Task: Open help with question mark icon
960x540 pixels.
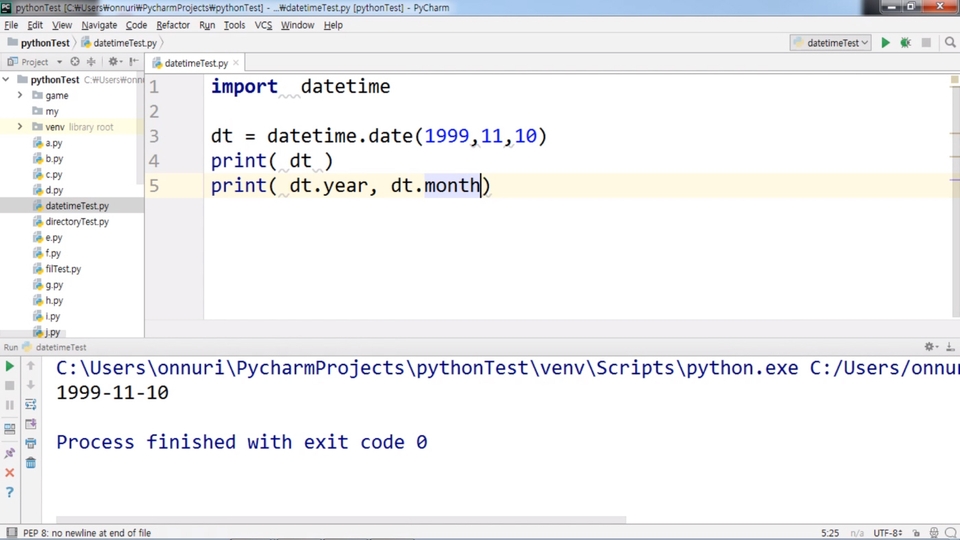Action: [x=10, y=492]
